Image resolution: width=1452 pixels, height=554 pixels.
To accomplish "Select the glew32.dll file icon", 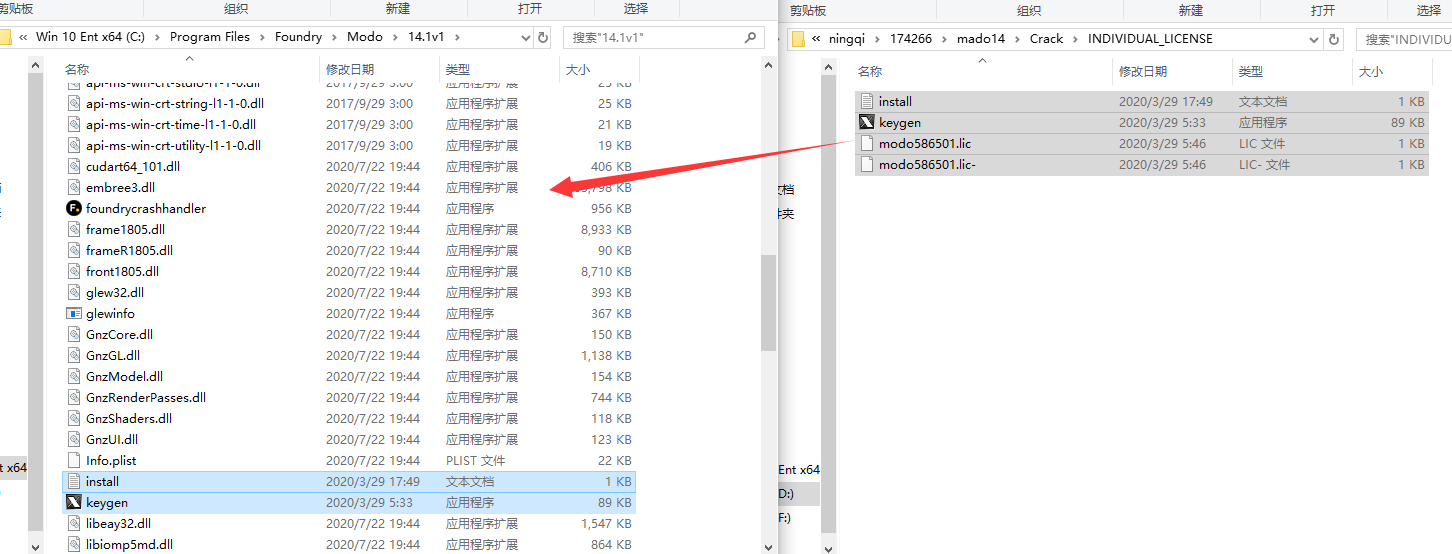I will 73,292.
